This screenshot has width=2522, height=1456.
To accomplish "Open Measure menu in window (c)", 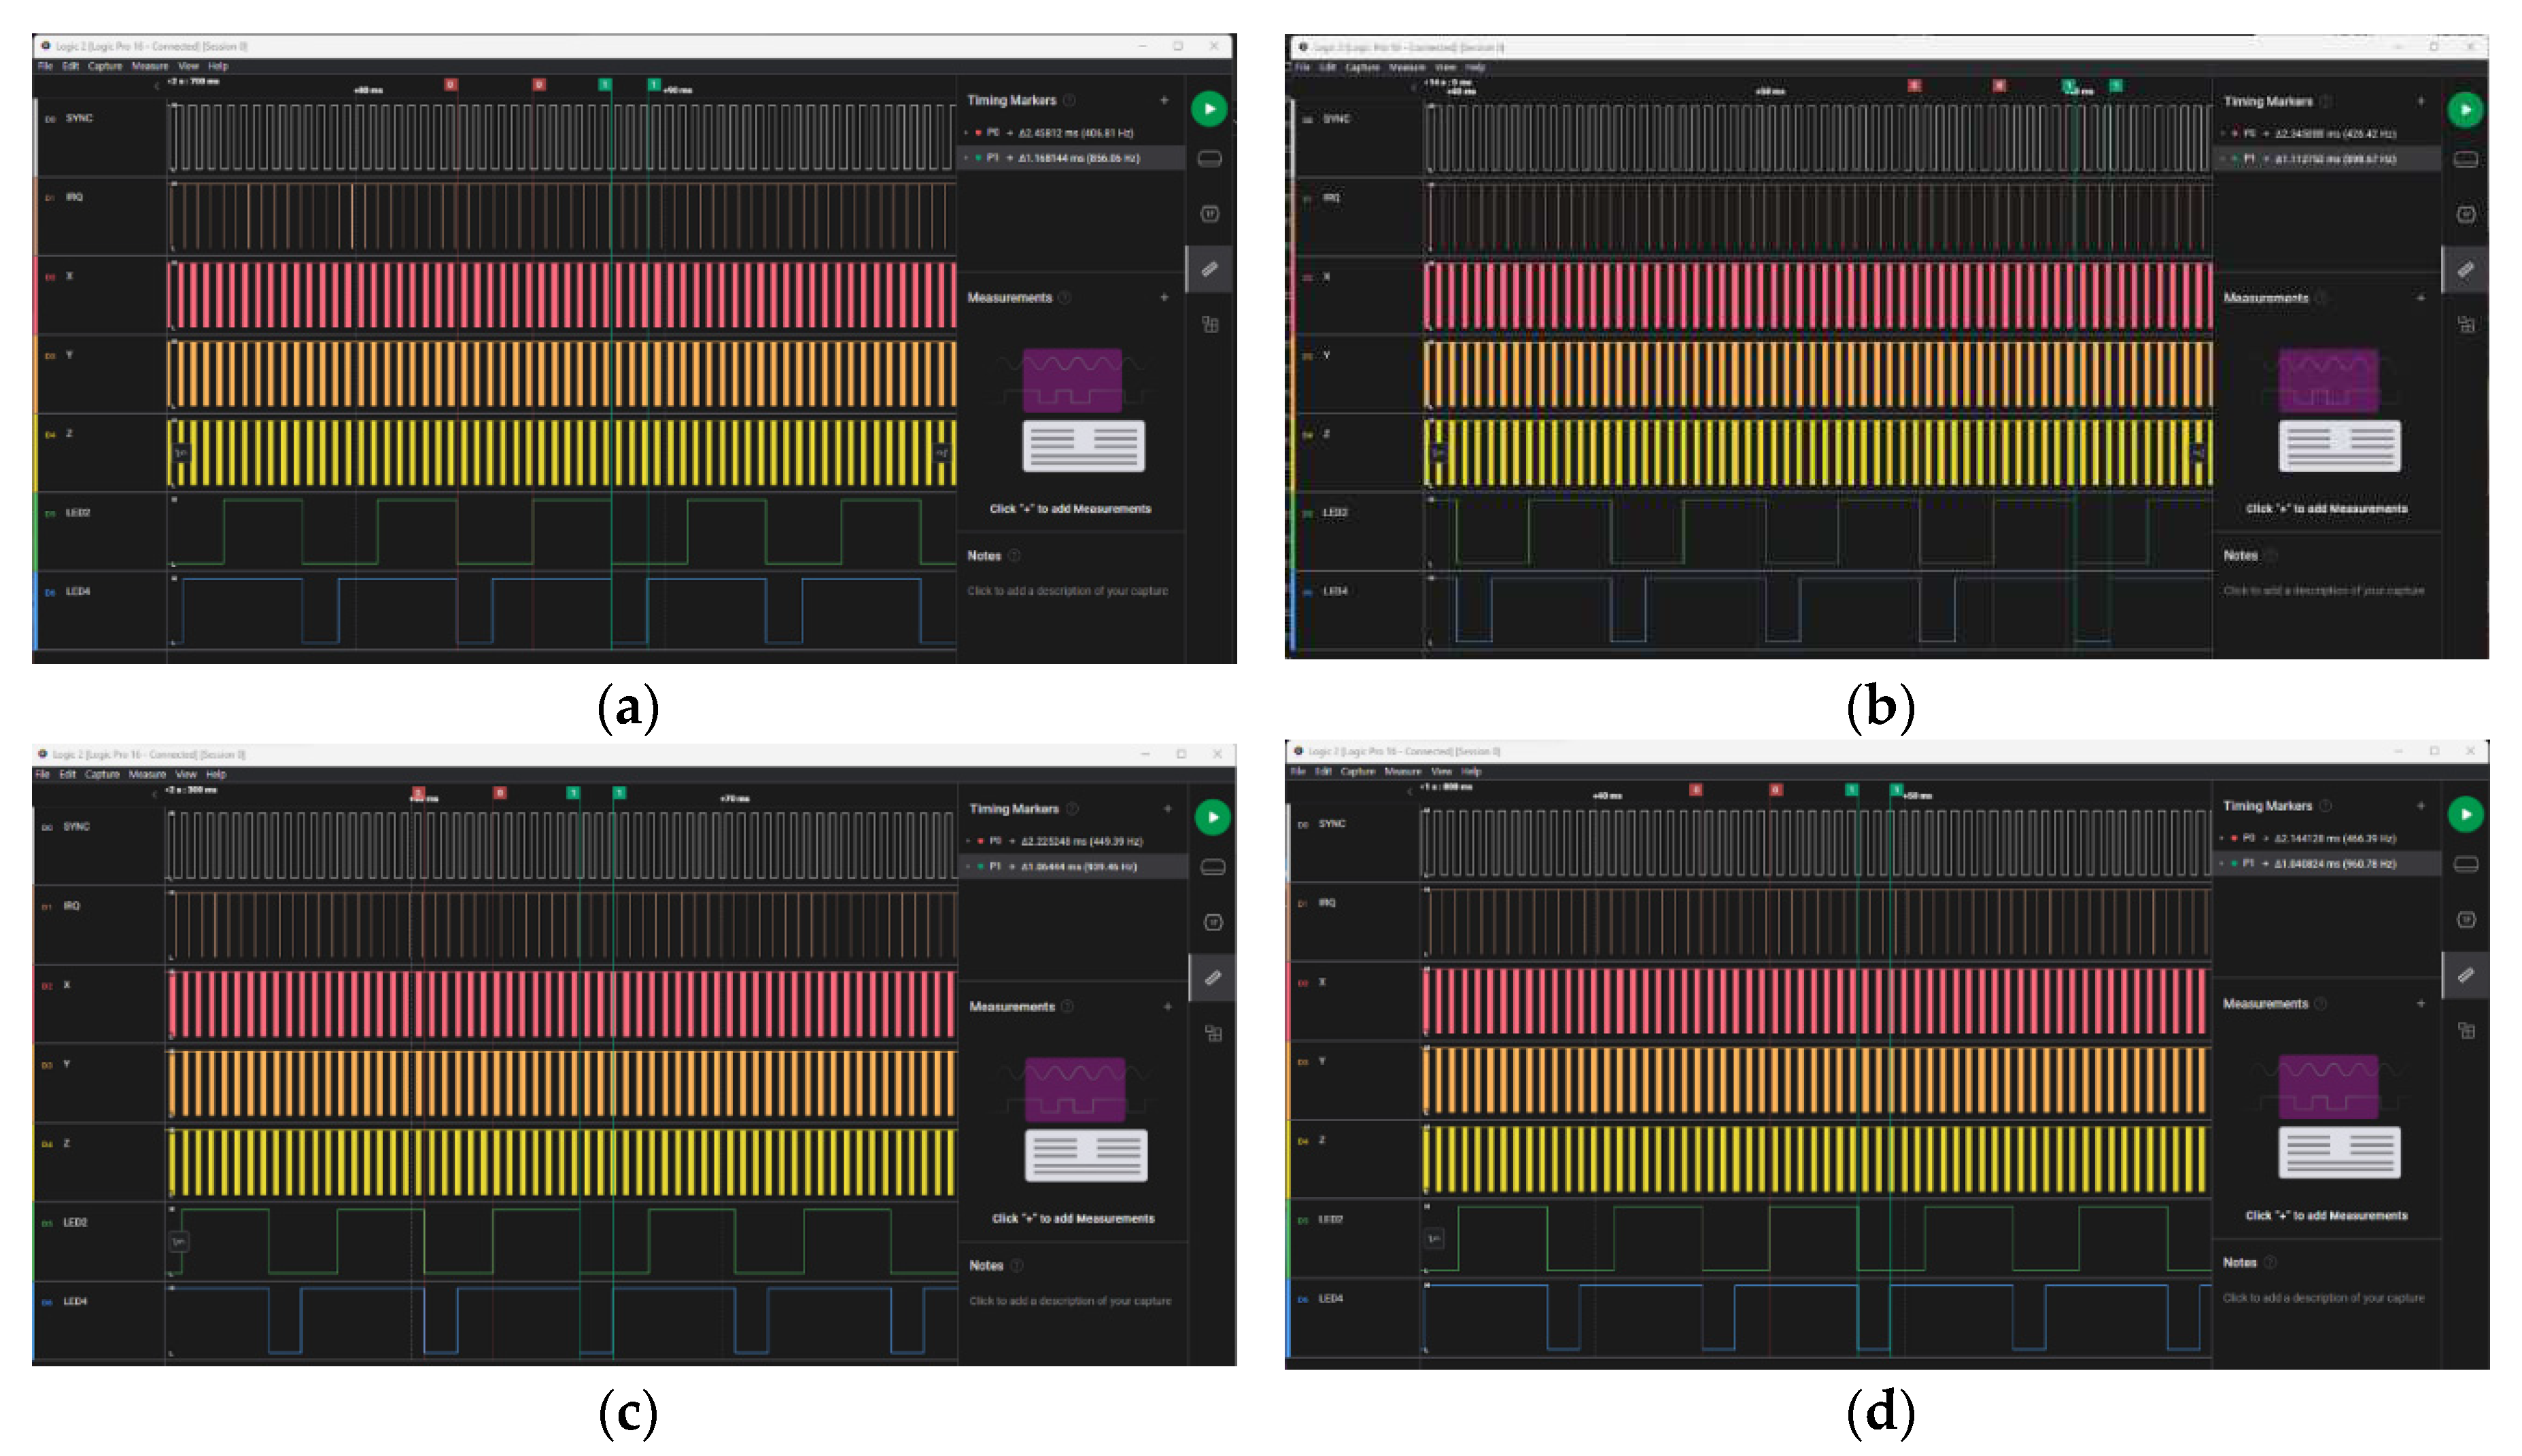I will pos(147,775).
